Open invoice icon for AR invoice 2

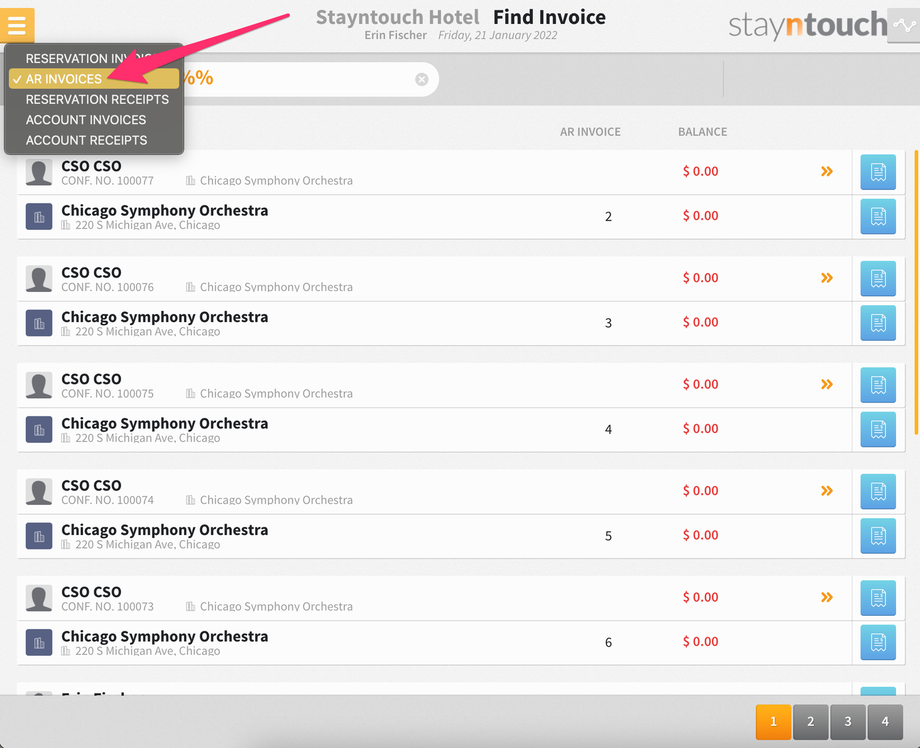point(878,216)
